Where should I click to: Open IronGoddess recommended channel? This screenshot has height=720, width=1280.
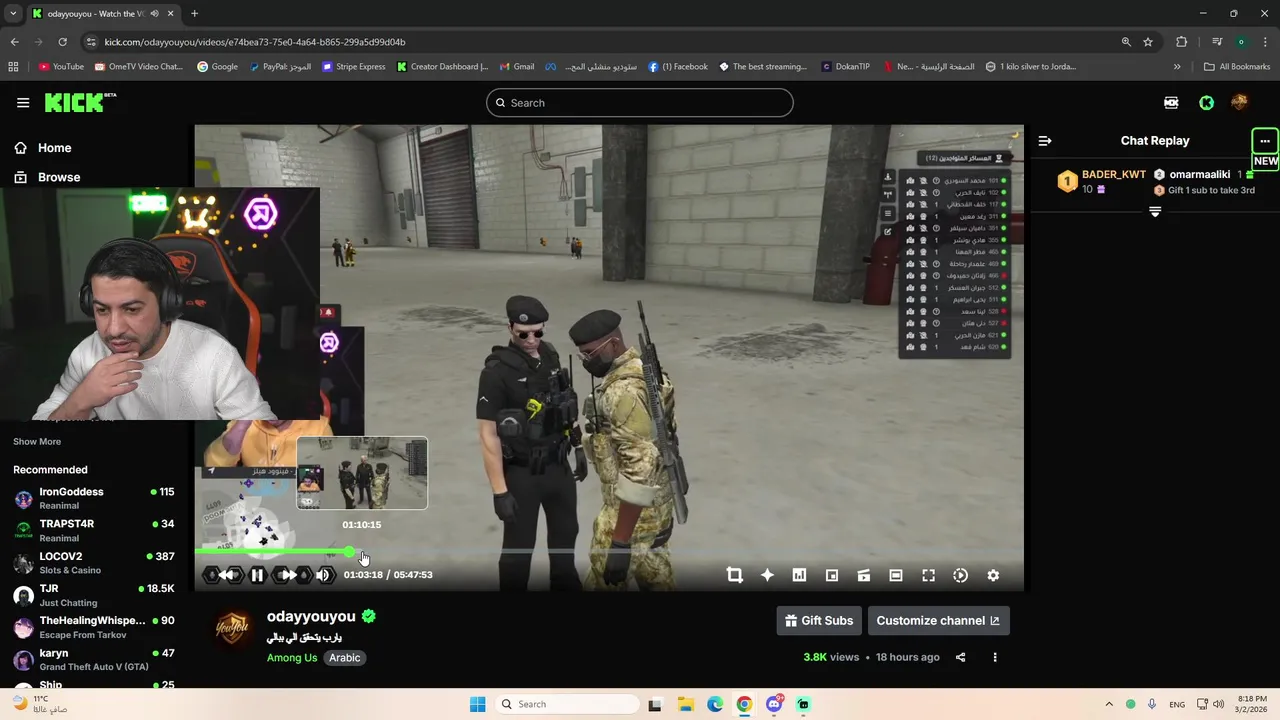(x=94, y=498)
